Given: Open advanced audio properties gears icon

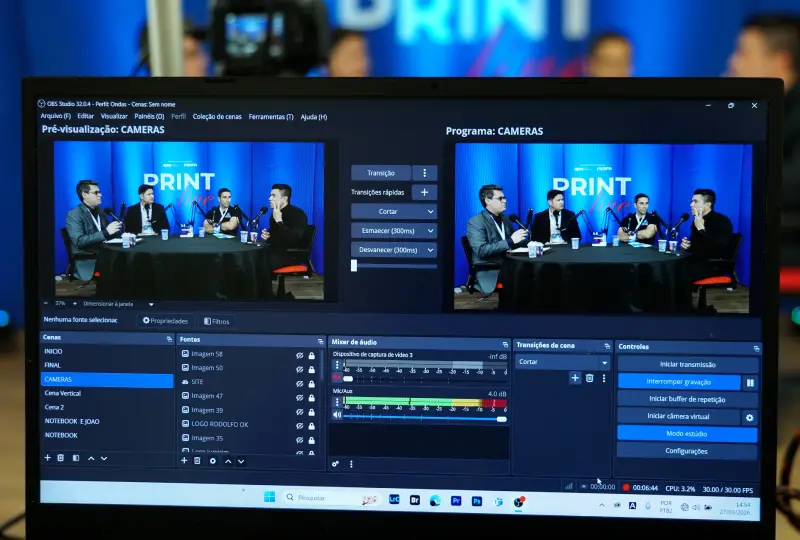Looking at the screenshot, I should coord(336,464).
